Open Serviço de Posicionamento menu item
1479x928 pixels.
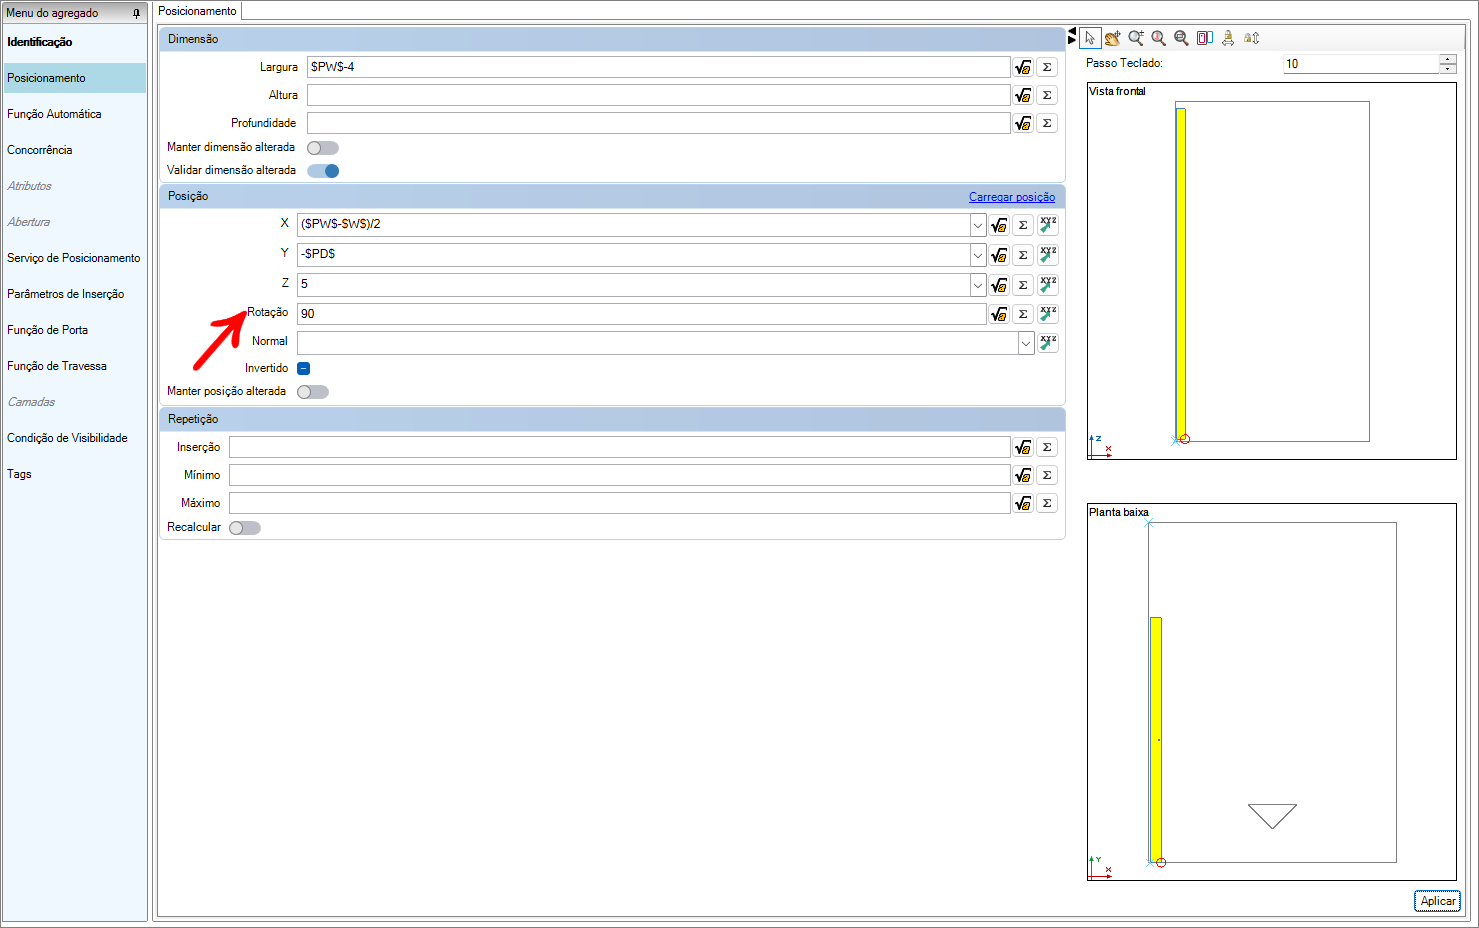point(74,258)
